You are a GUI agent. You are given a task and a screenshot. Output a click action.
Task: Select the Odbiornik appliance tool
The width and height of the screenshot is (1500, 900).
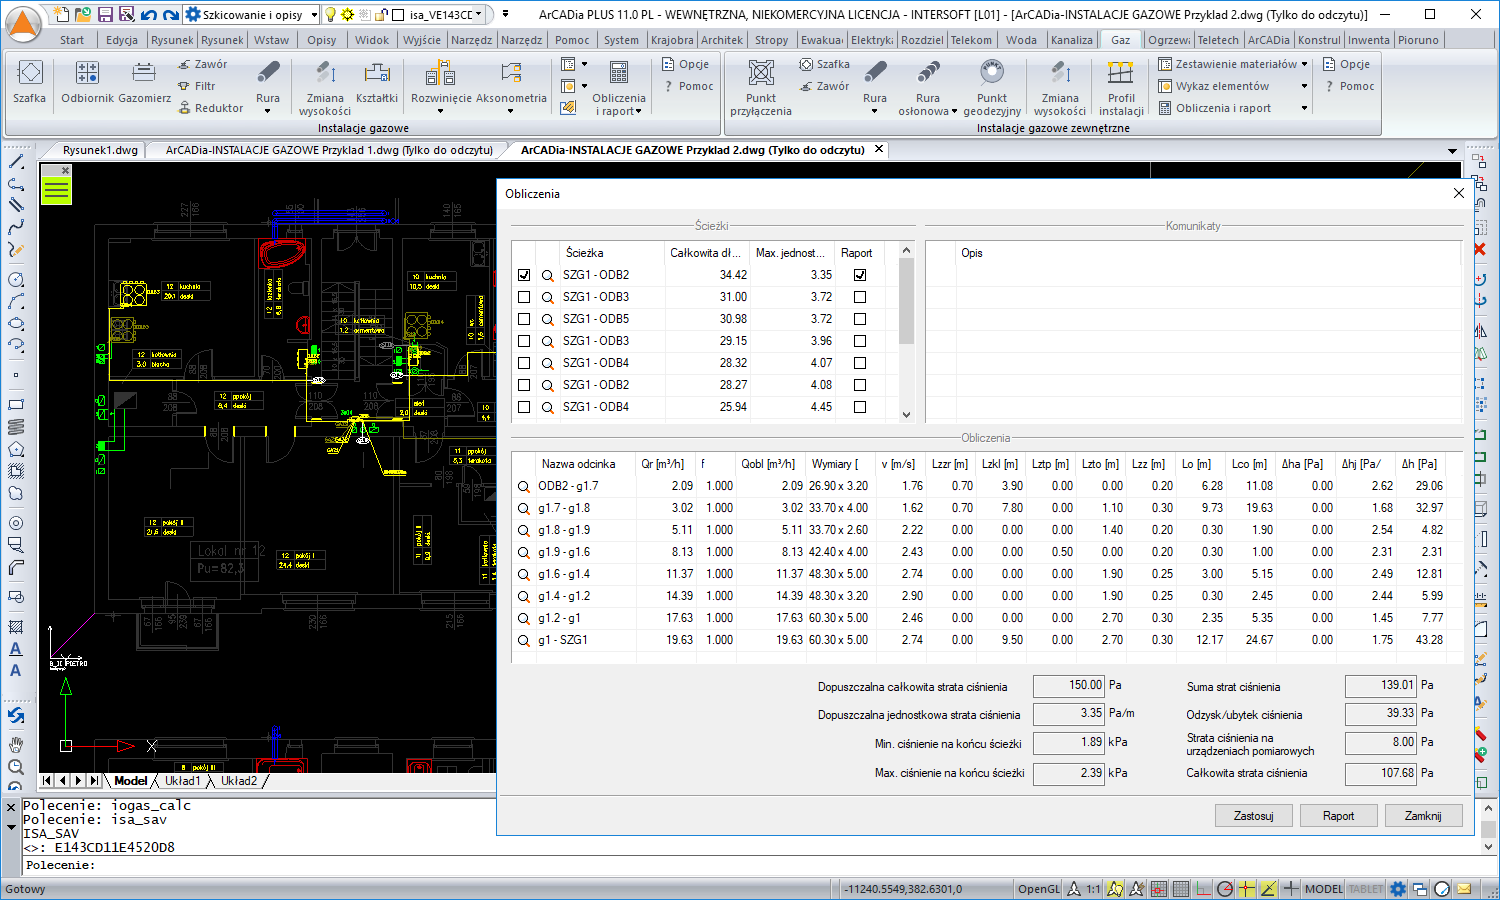pos(87,80)
